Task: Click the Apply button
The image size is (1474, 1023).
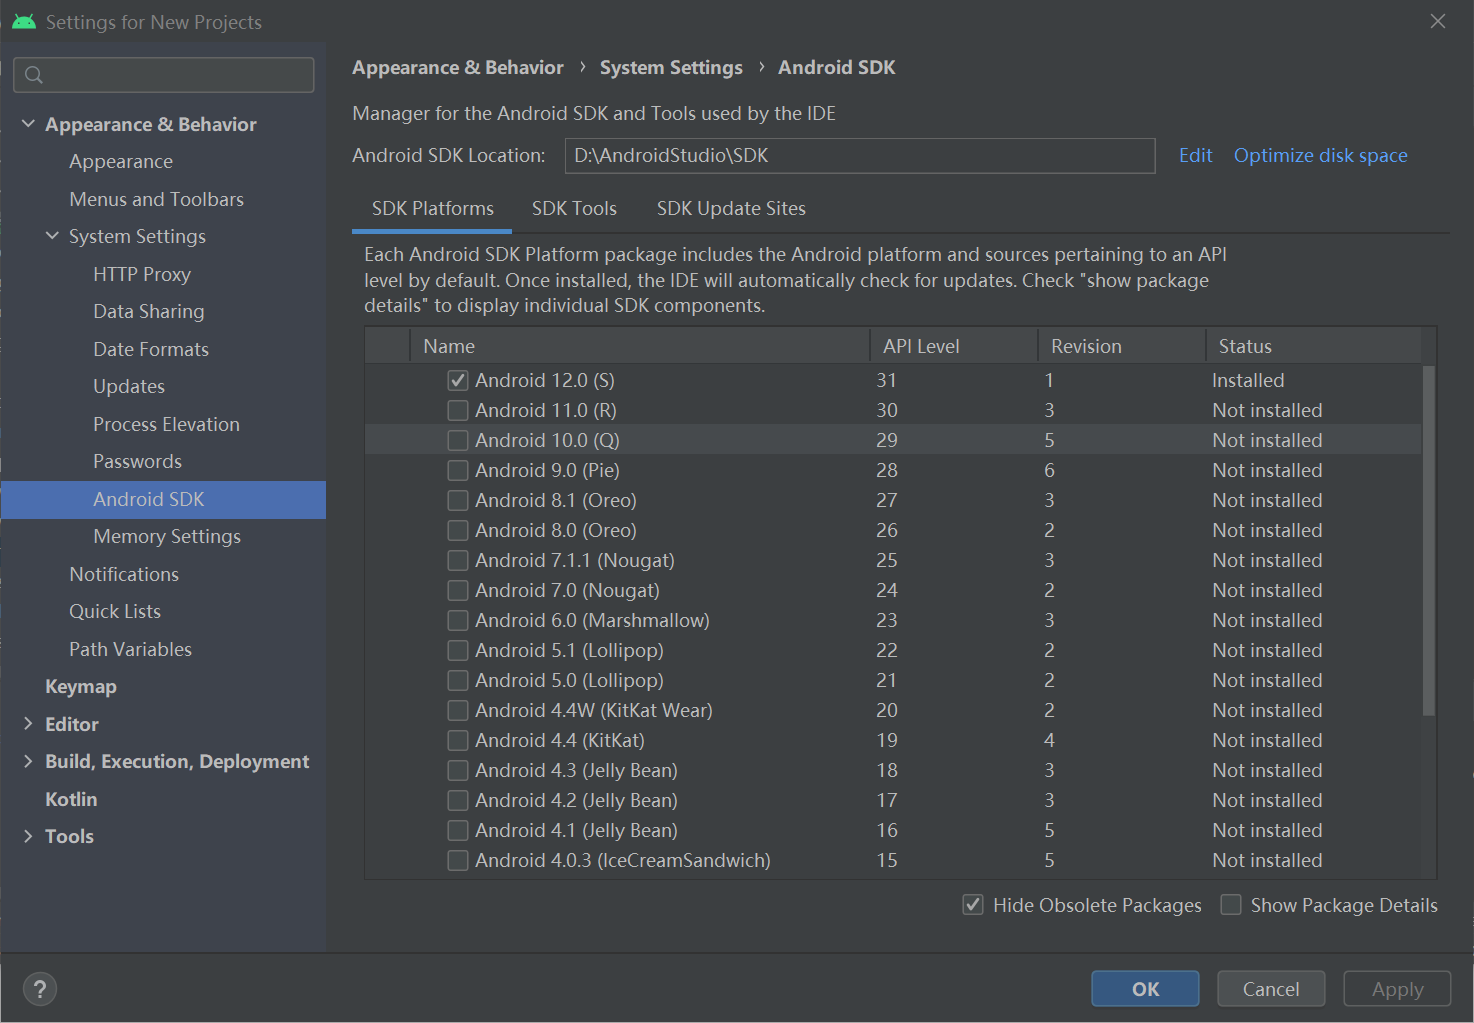Action: (1397, 989)
